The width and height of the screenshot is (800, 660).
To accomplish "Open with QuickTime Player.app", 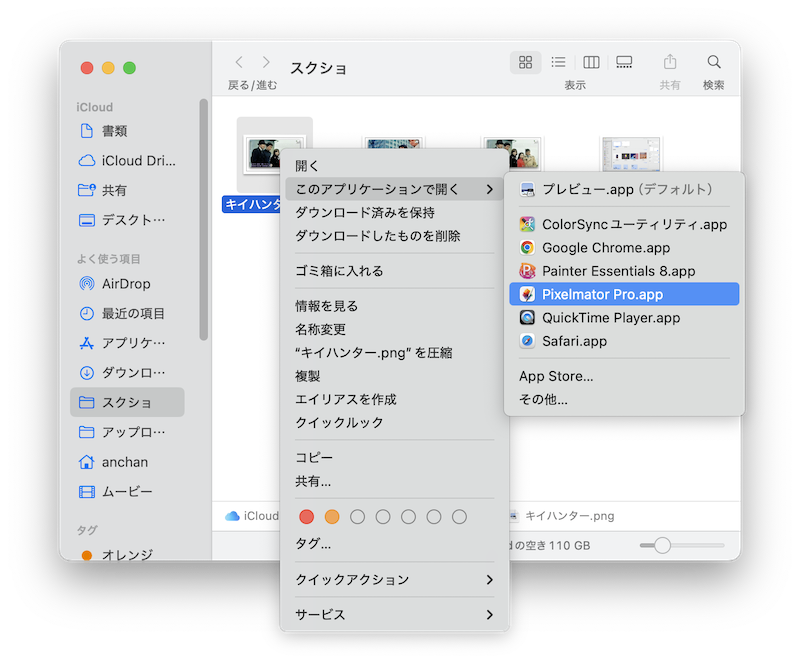I will click(x=624, y=318).
